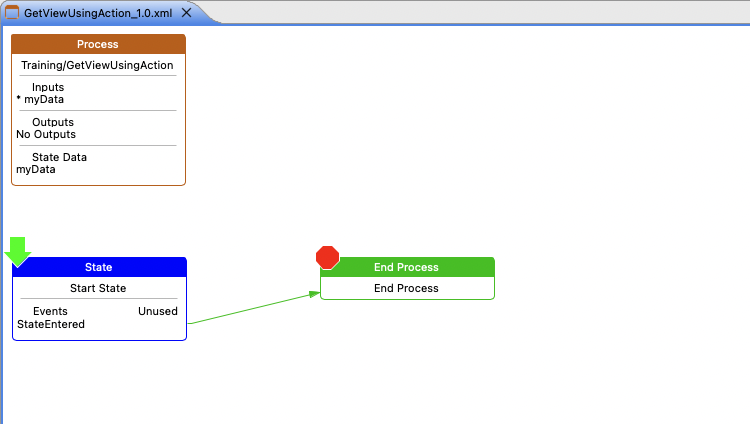Close the GetViewUsingAction_1.0.xml tab
The image size is (750, 424).
point(186,11)
